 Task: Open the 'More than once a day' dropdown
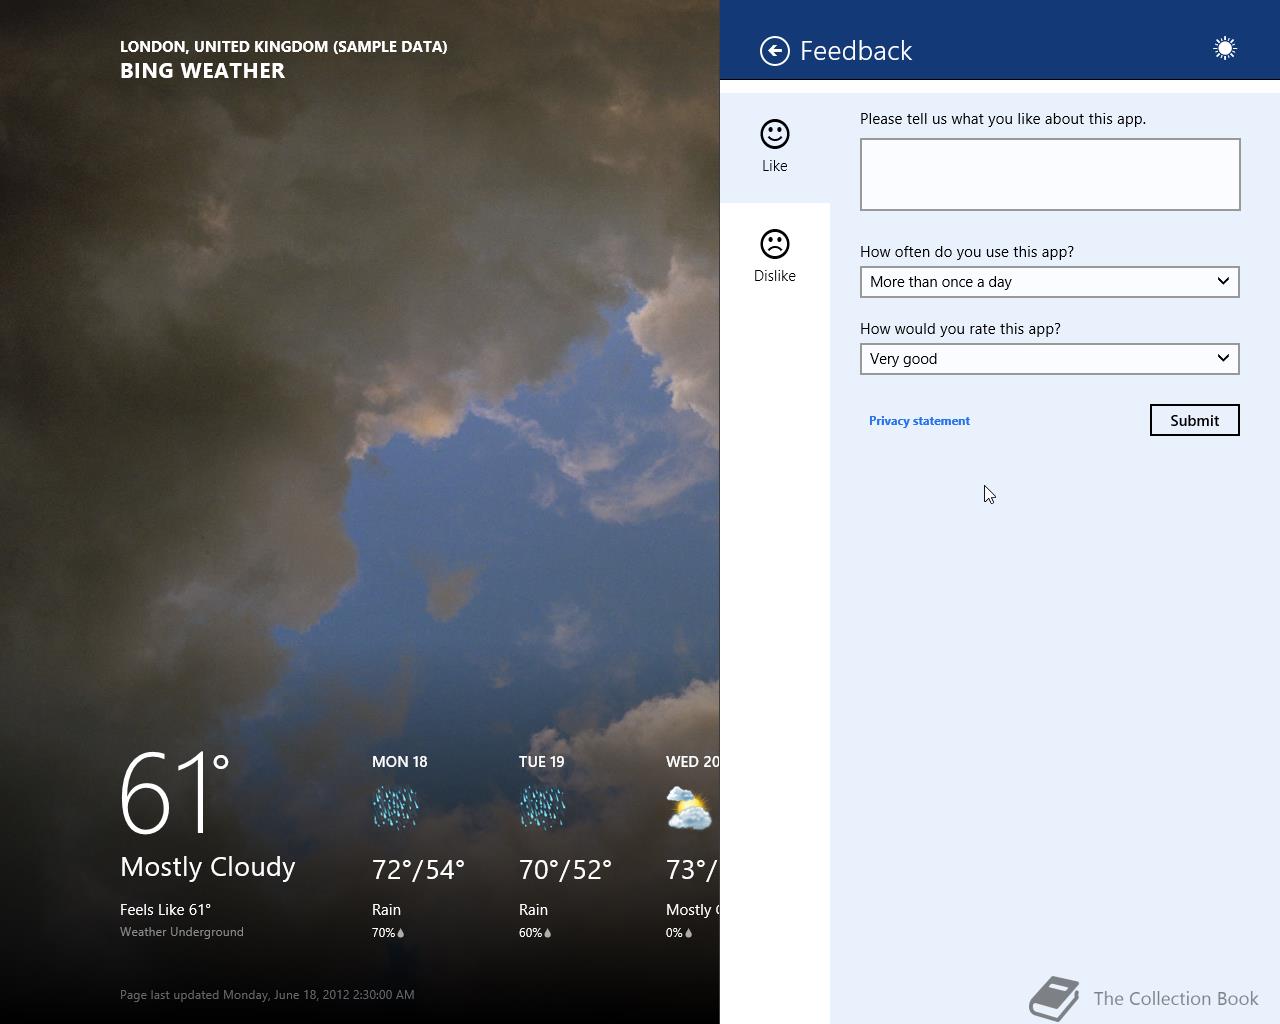tap(1050, 282)
